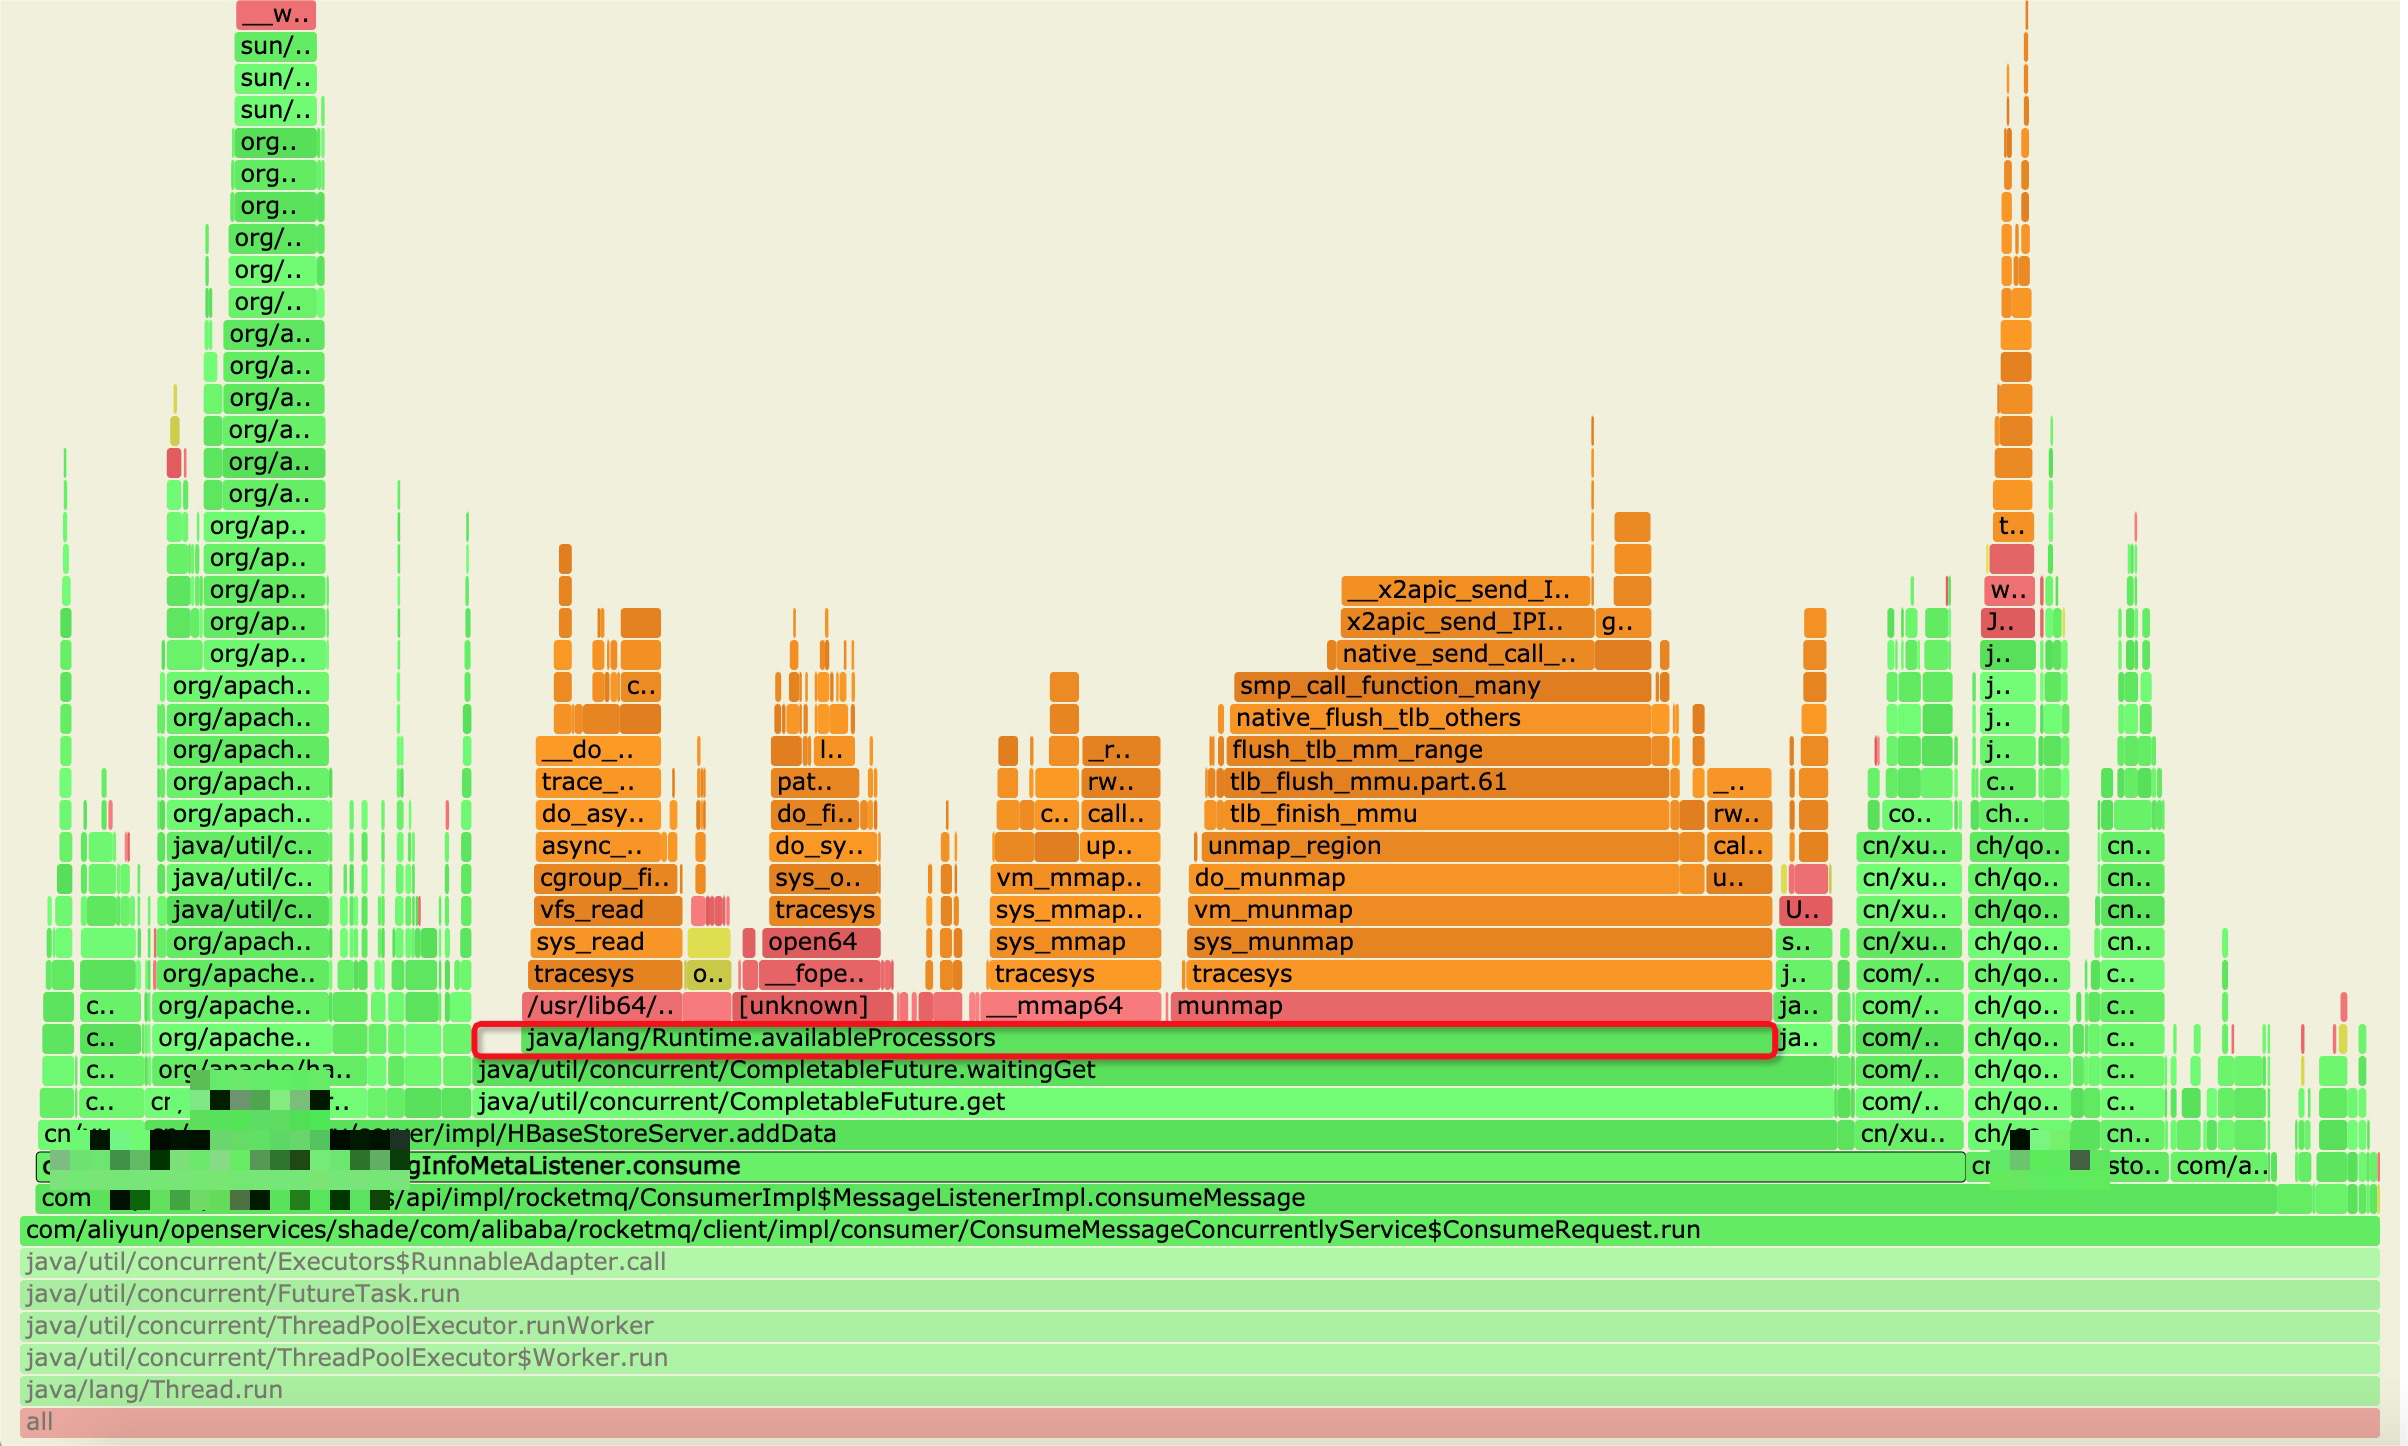Click the do_fi.. frame
Viewport: 2408px width, 1446px height.
(x=815, y=814)
